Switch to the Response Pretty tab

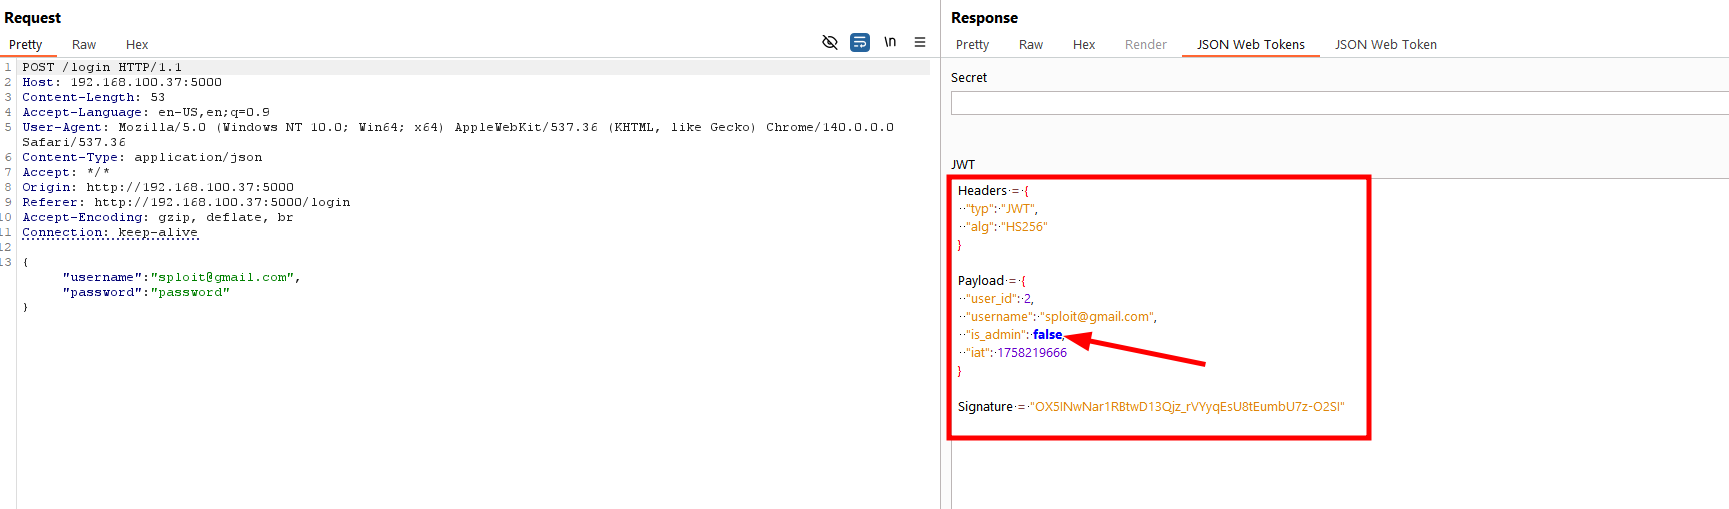coord(972,45)
